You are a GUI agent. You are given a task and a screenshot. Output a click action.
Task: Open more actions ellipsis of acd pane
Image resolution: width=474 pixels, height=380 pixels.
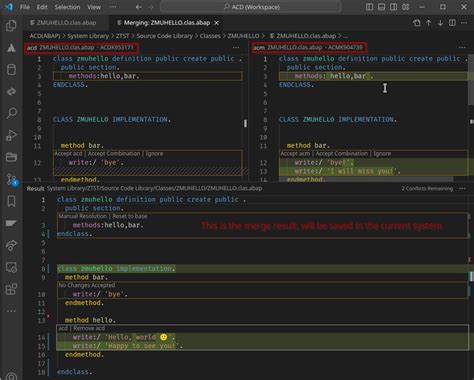click(236, 48)
